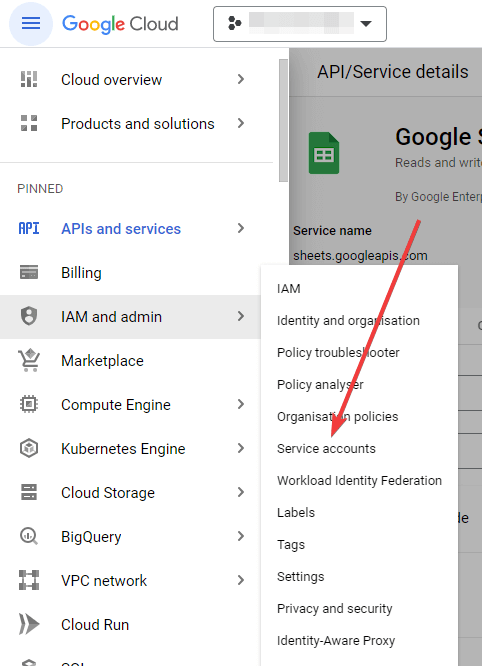Open Compute Engine menu item

pos(116,405)
